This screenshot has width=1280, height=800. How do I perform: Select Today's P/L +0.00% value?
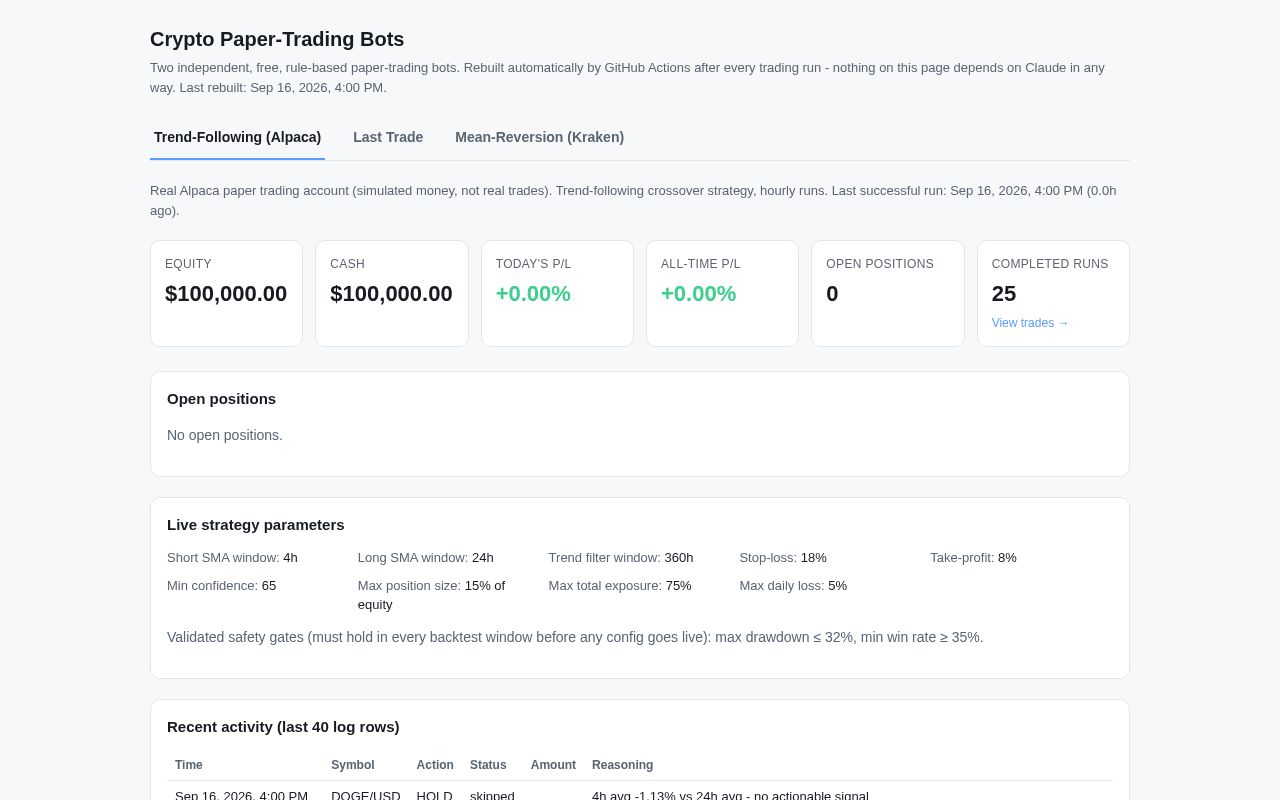click(x=533, y=294)
